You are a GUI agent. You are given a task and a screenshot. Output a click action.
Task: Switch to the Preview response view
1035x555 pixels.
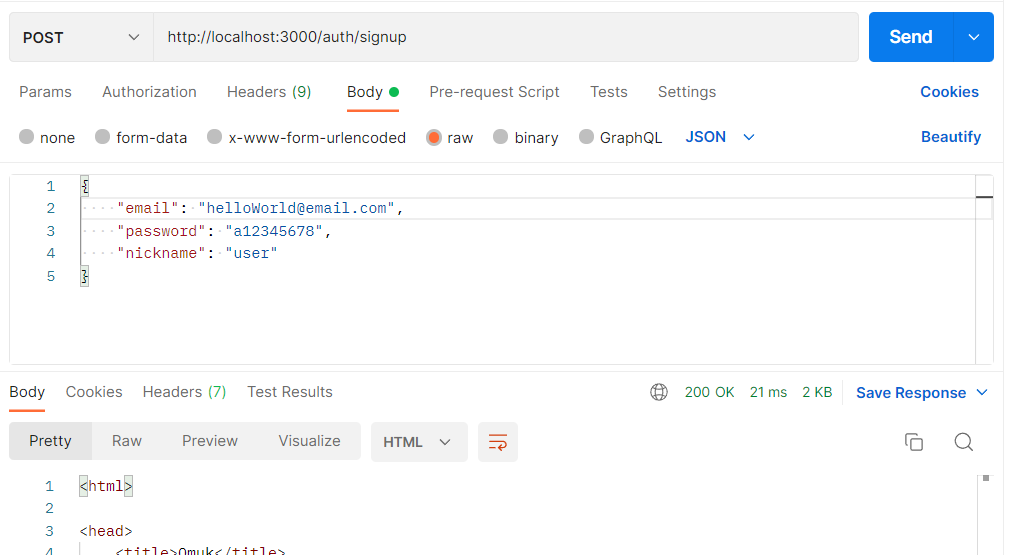click(x=210, y=441)
